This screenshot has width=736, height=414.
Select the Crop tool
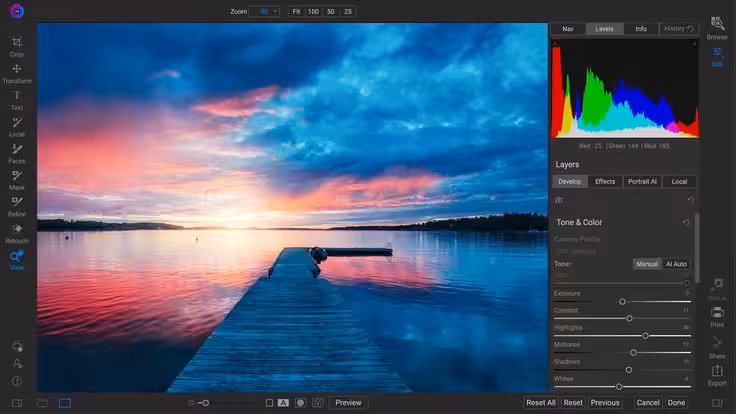[x=17, y=45]
